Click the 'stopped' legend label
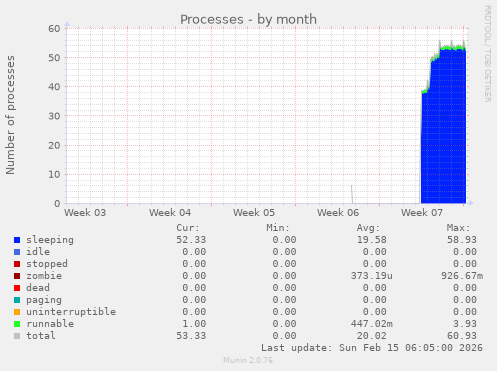 pyautogui.click(x=47, y=264)
